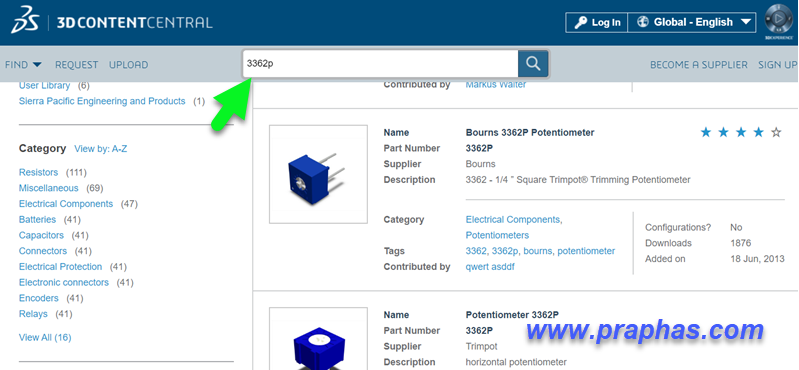Click the globe icon beside Global - English
The image size is (799, 370).
pos(642,22)
